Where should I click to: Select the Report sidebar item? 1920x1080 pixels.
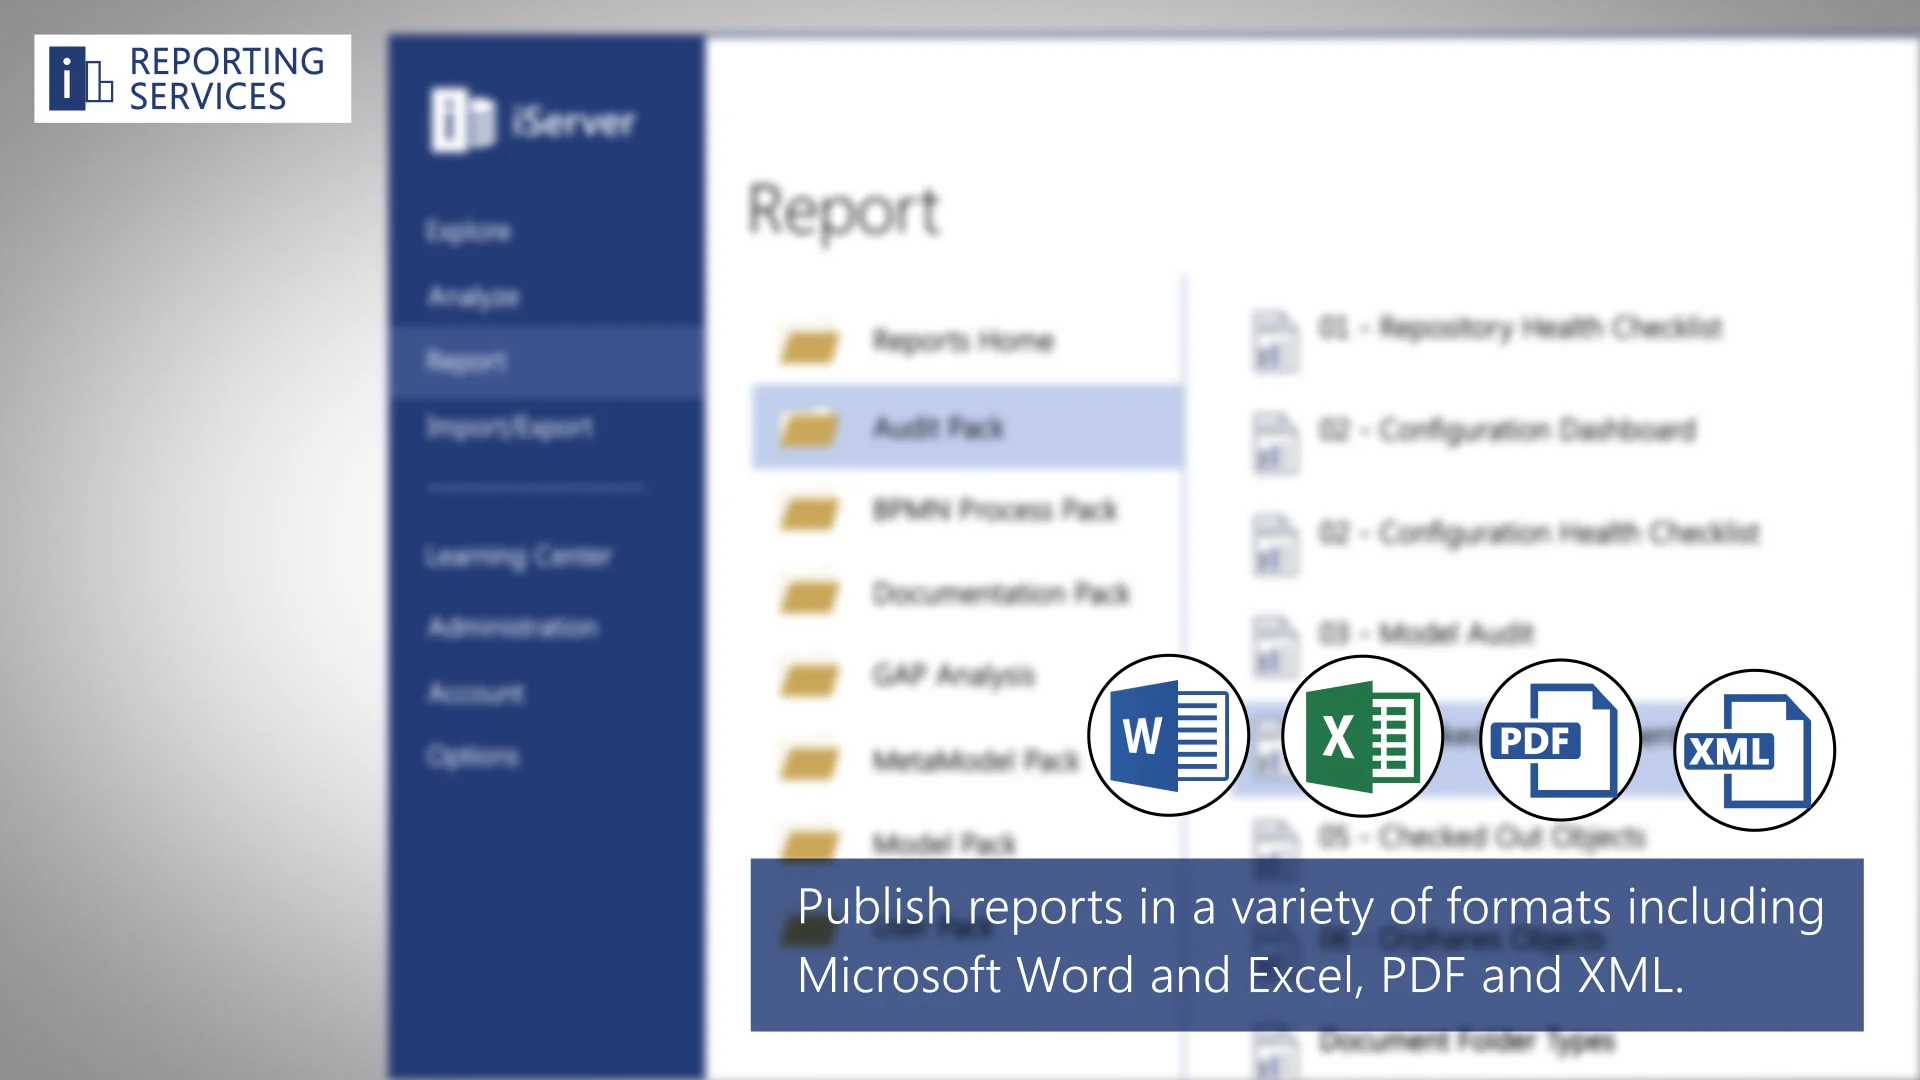coord(466,361)
